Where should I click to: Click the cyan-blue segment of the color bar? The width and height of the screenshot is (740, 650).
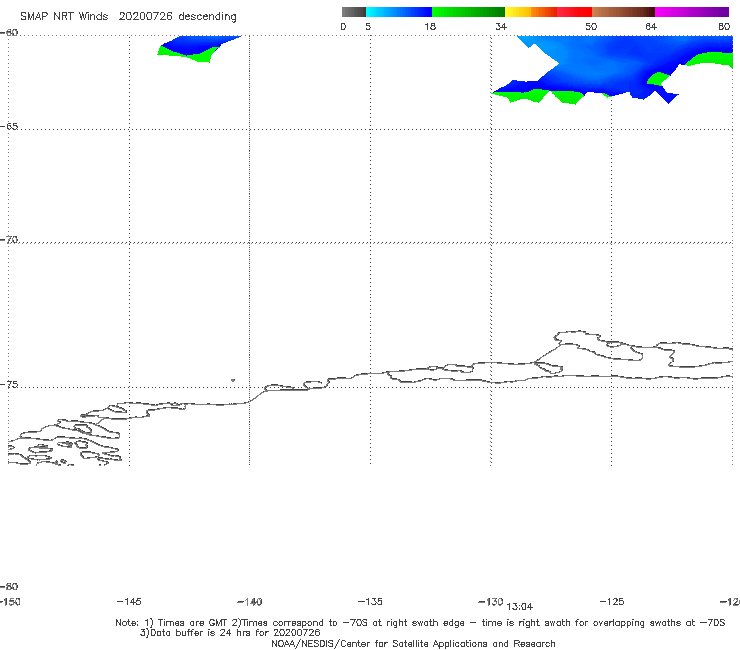click(x=399, y=12)
